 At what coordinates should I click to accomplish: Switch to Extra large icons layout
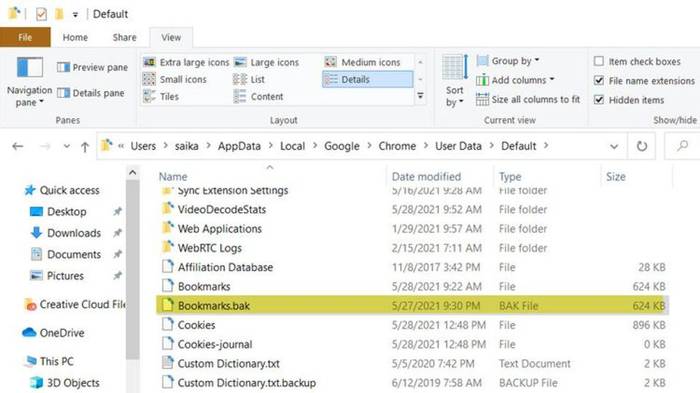[x=186, y=63]
